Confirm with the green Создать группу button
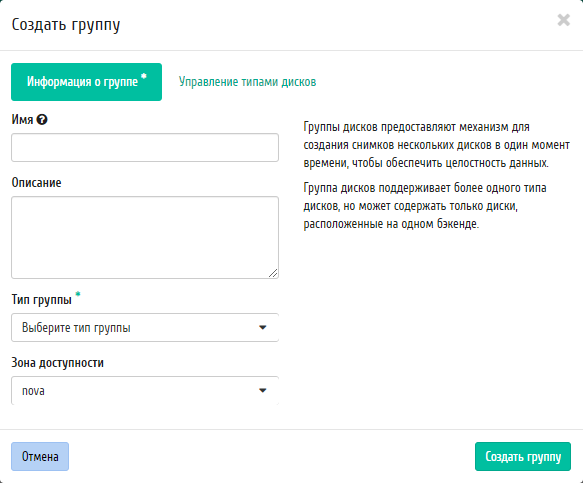Image resolution: width=583 pixels, height=483 pixels. [x=523, y=456]
